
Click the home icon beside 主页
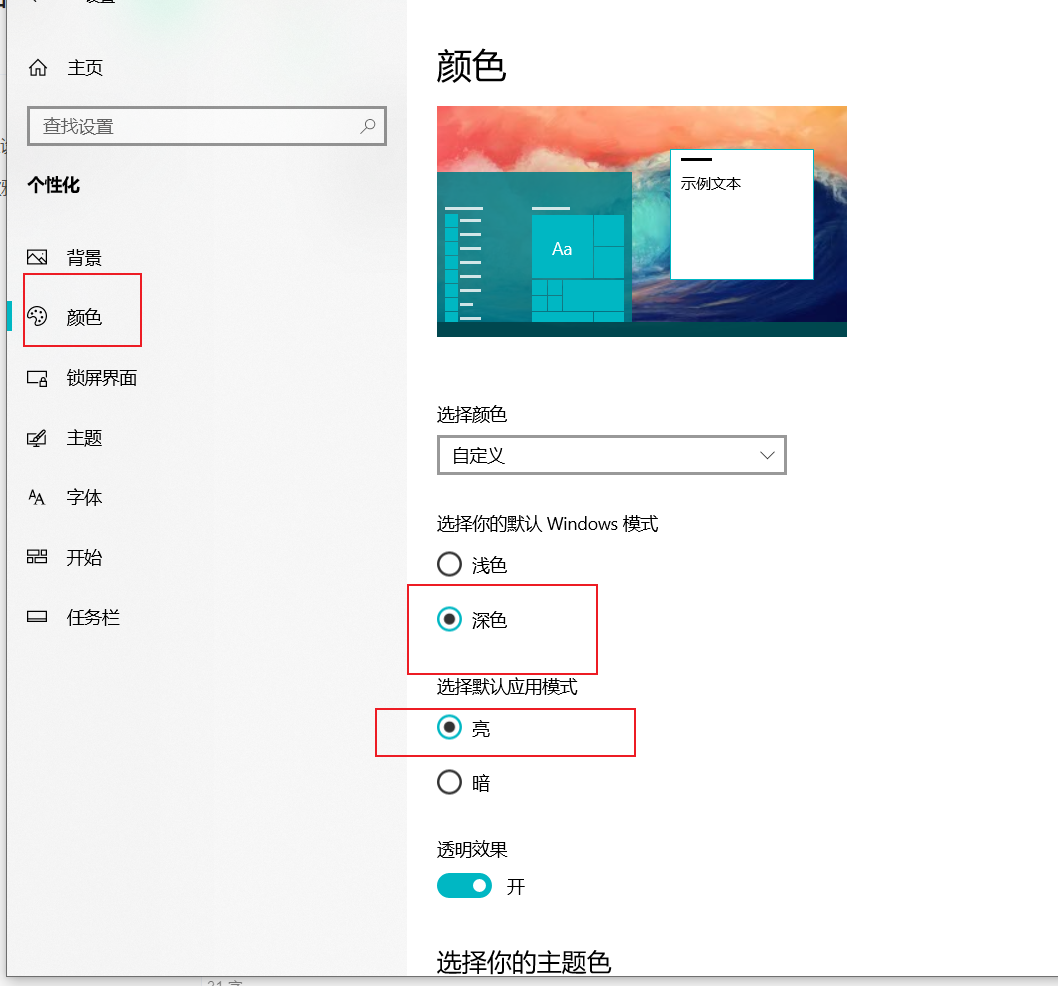[x=38, y=67]
